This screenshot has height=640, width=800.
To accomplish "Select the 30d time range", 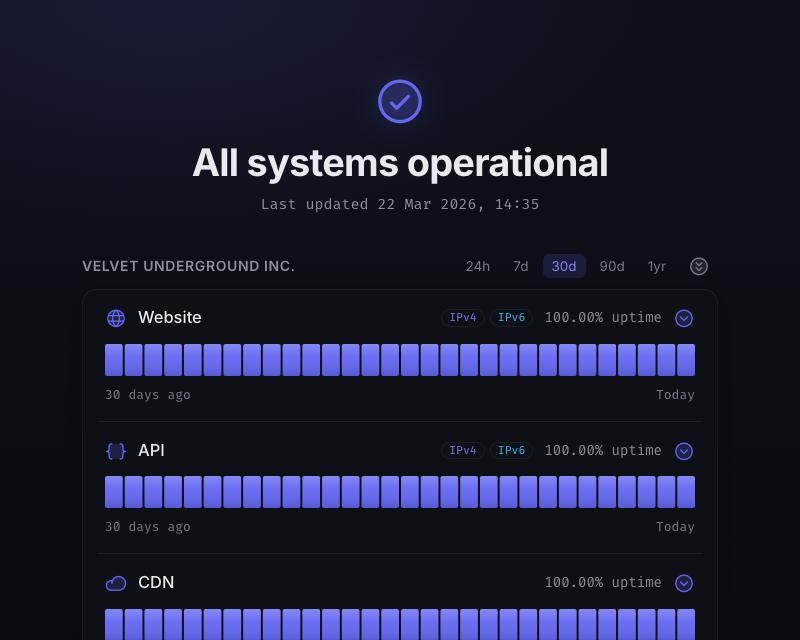I will [564, 266].
